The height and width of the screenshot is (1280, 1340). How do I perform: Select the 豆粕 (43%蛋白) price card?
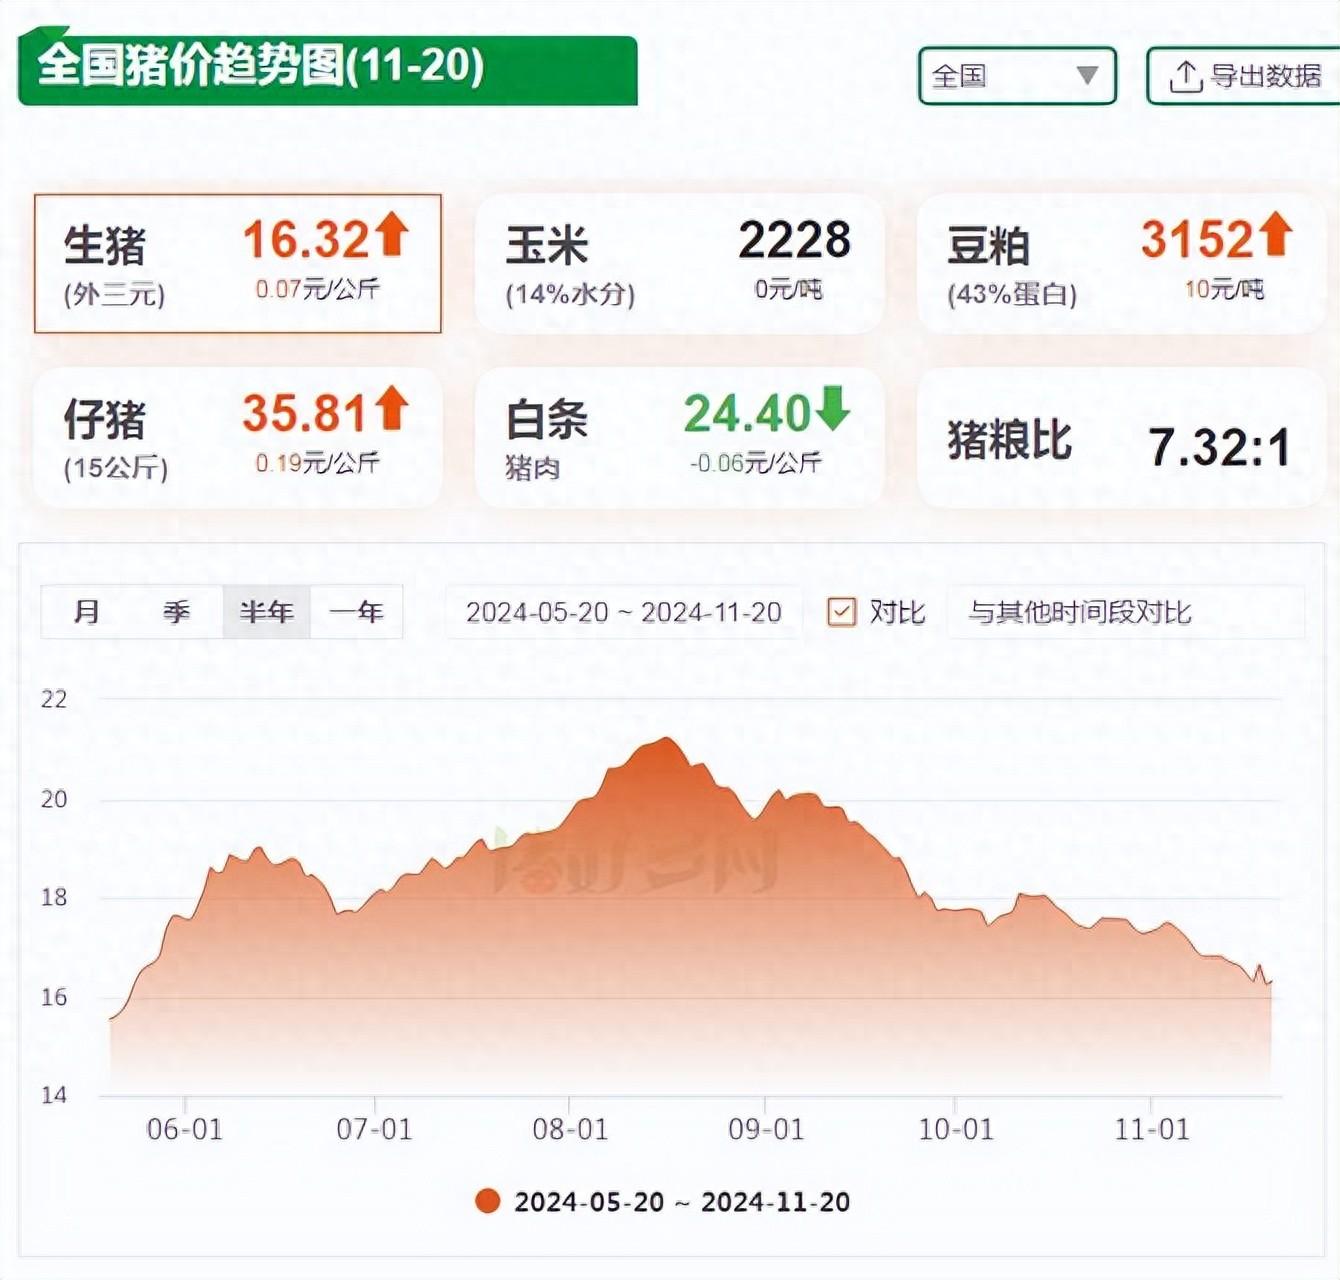pyautogui.click(x=1121, y=263)
